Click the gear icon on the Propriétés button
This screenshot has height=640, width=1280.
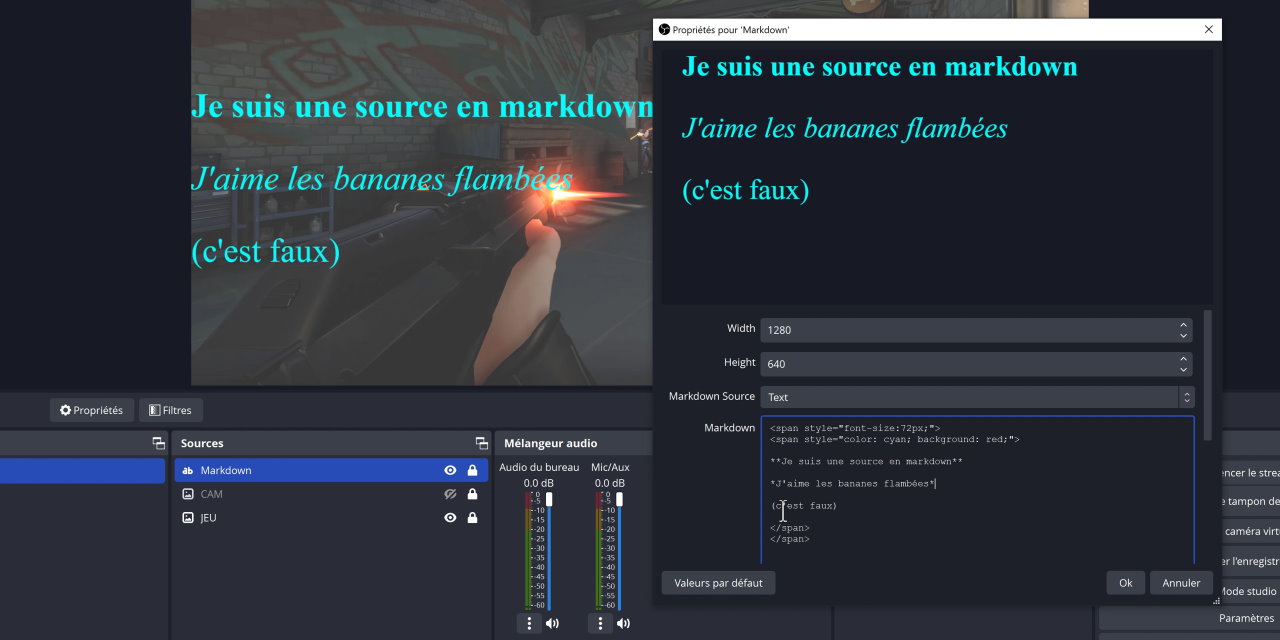click(64, 409)
